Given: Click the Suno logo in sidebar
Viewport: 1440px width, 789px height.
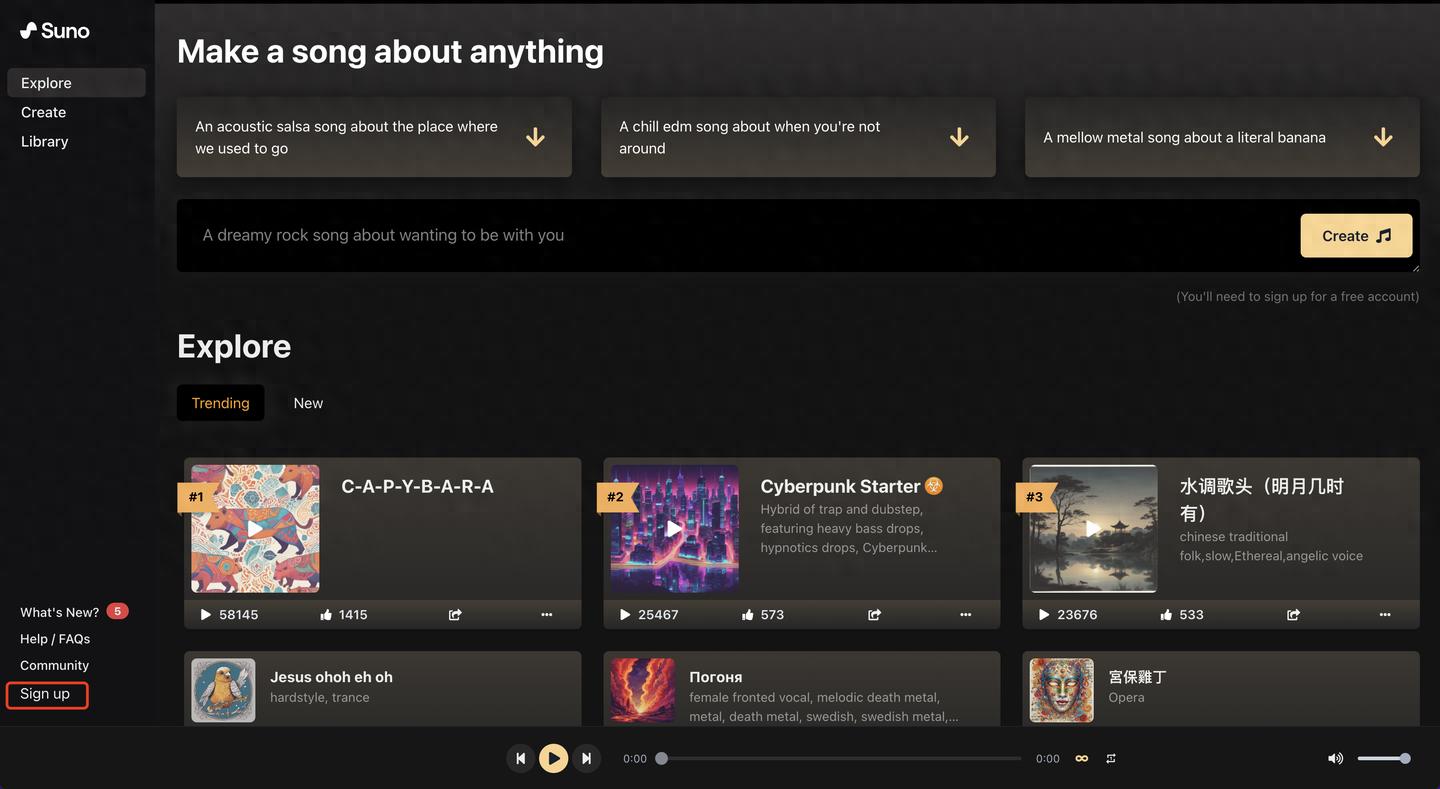Looking at the screenshot, I should (55, 31).
